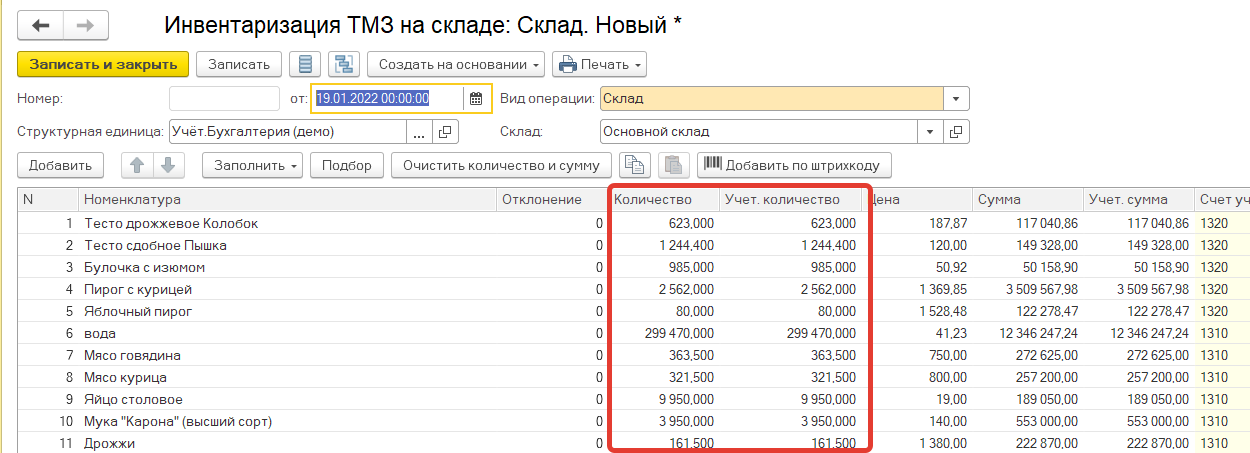Move the row down with the down arrow
This screenshot has height=453, width=1250.
point(168,165)
